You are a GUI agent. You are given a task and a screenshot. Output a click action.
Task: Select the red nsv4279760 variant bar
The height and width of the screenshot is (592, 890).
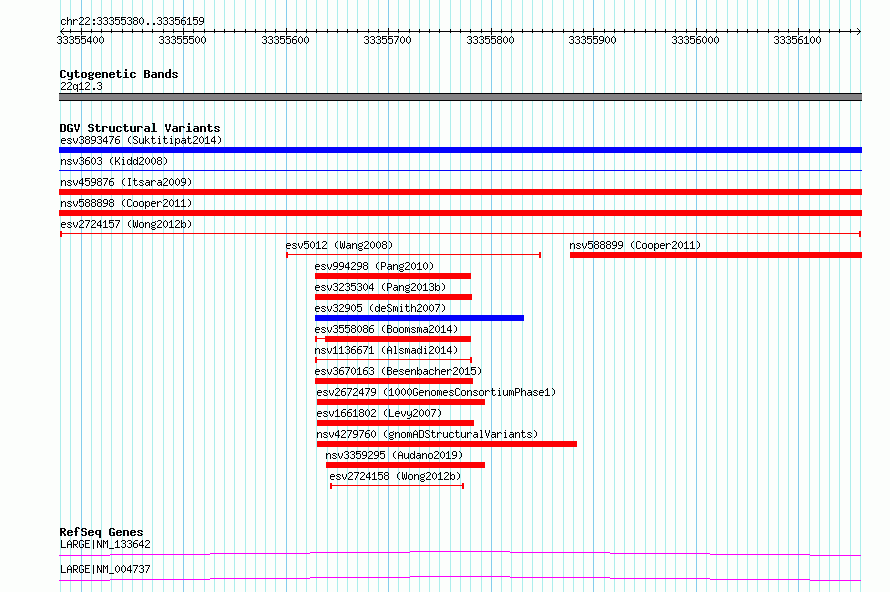pos(447,444)
